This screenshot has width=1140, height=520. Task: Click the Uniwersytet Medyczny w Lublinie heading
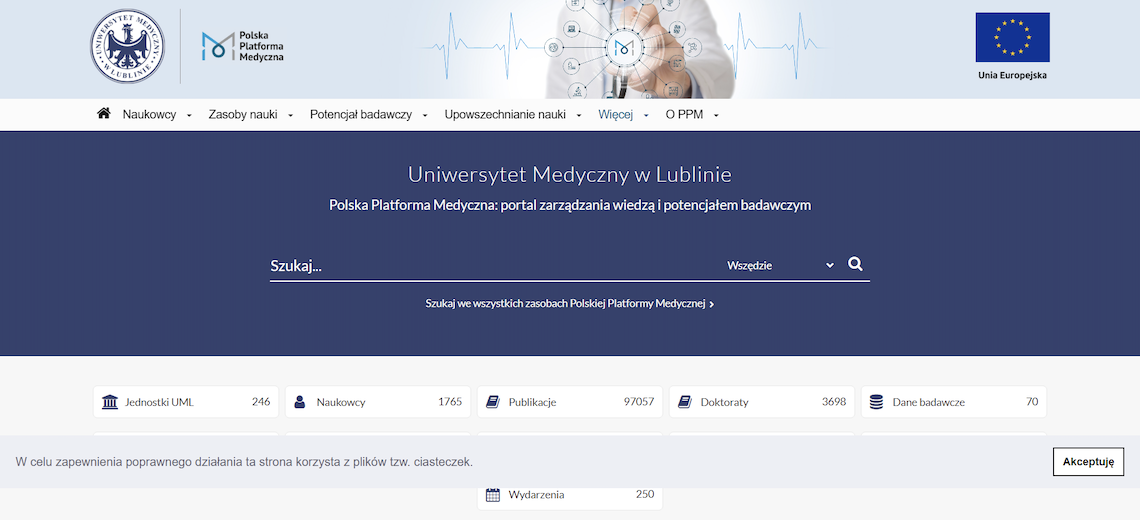click(569, 175)
